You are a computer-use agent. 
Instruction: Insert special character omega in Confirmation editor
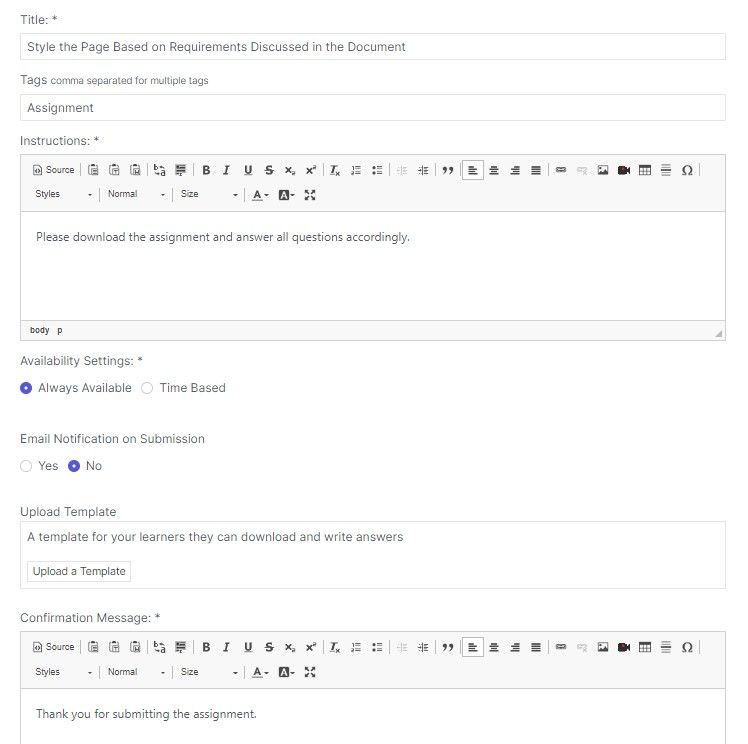(x=687, y=647)
